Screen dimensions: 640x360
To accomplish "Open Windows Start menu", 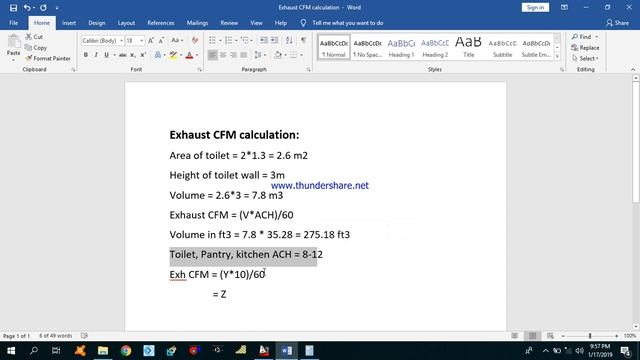I will pos(11,351).
